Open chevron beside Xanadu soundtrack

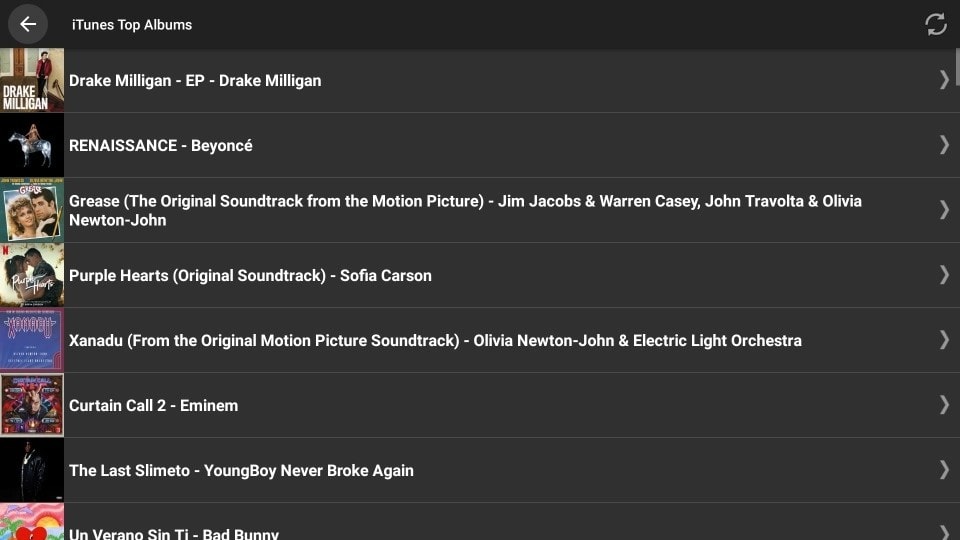pos(944,339)
